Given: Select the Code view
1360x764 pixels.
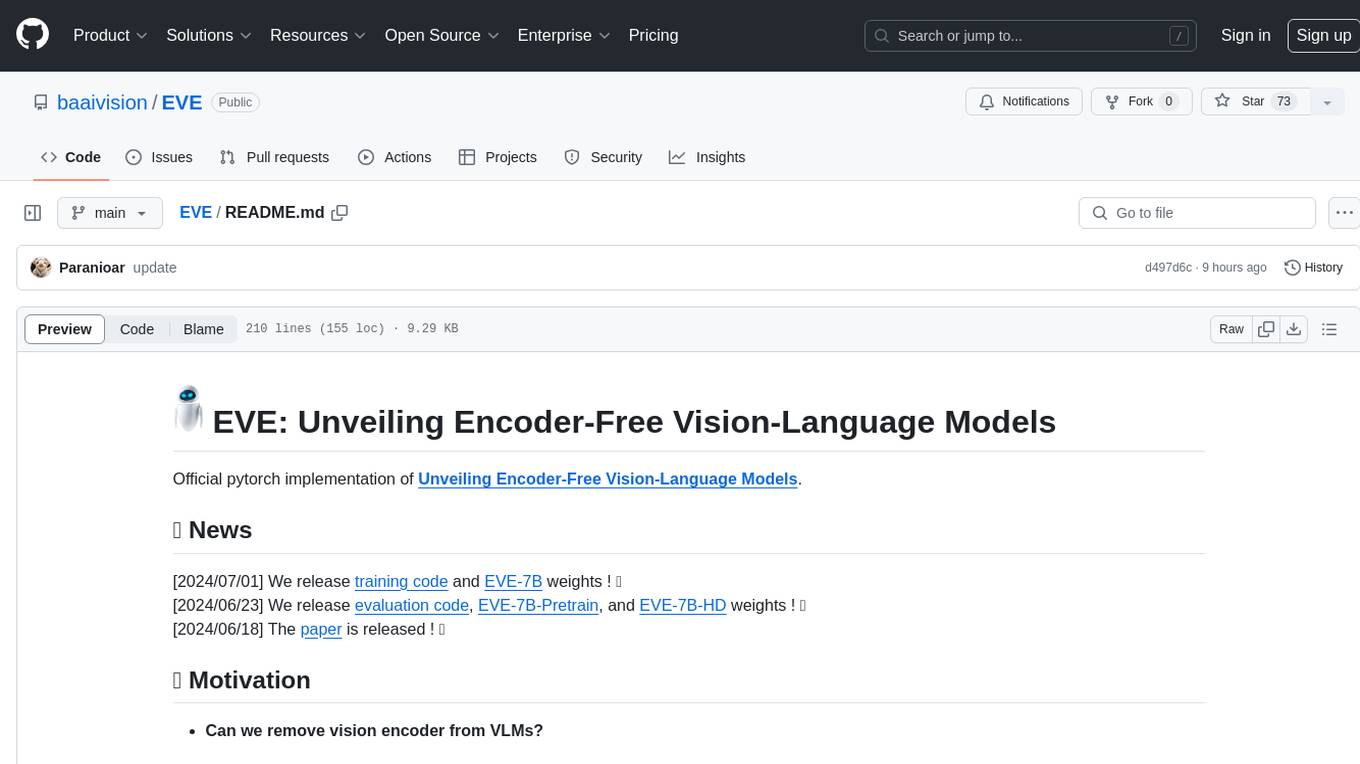Looking at the screenshot, I should pos(137,329).
